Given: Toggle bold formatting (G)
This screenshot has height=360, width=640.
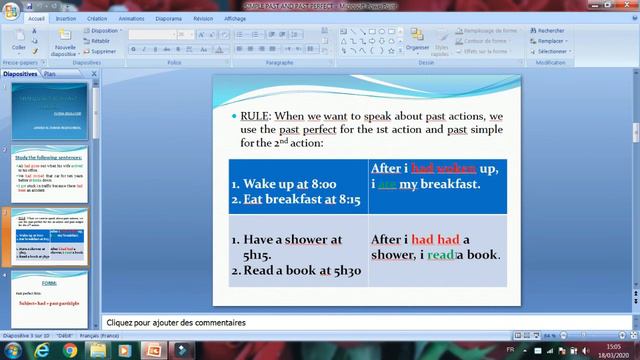Looking at the screenshot, I should [133, 49].
